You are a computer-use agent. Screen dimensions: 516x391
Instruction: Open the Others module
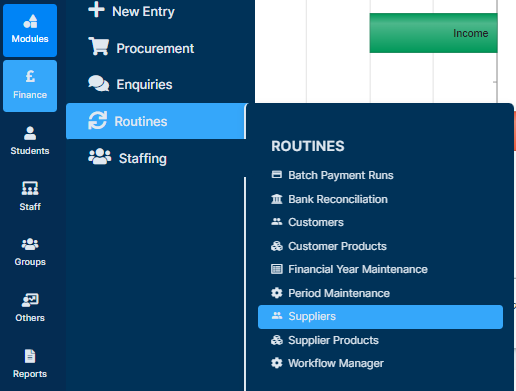tap(30, 308)
